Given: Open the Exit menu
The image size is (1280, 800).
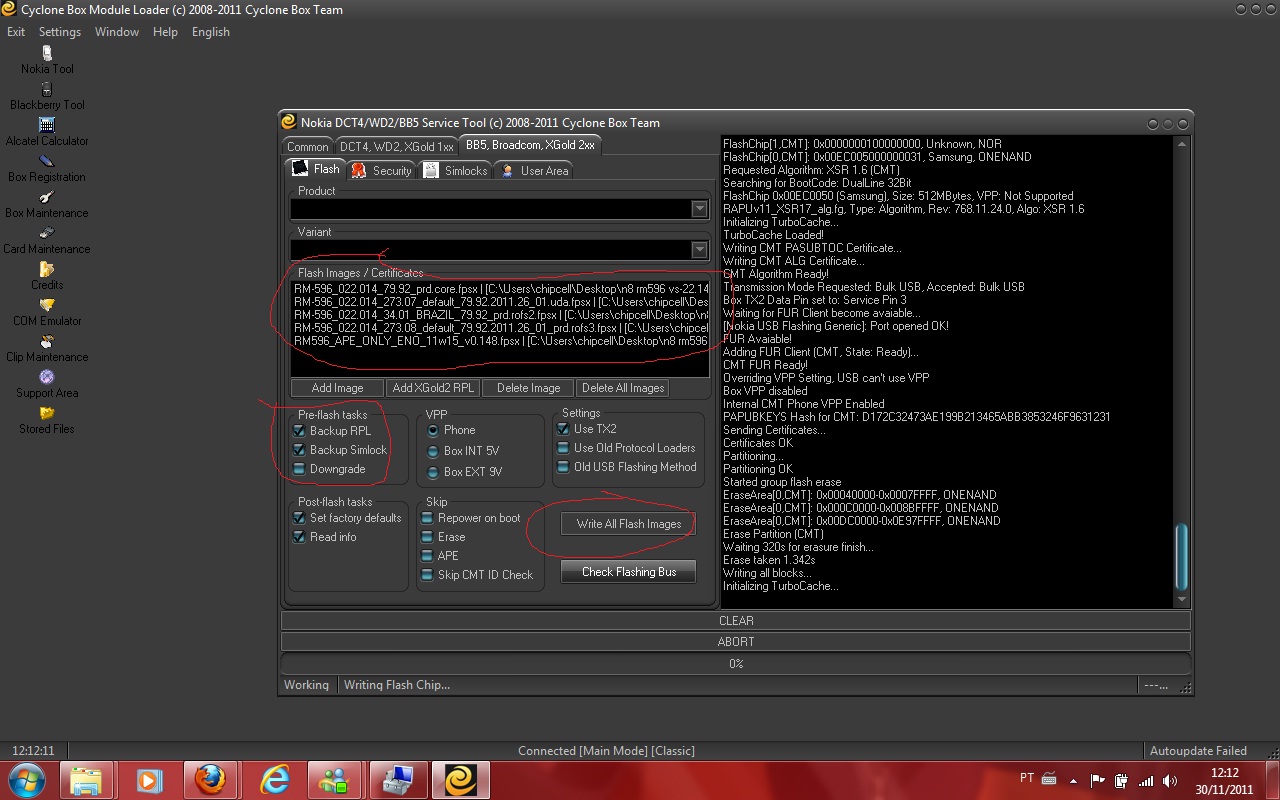Looking at the screenshot, I should (x=16, y=32).
